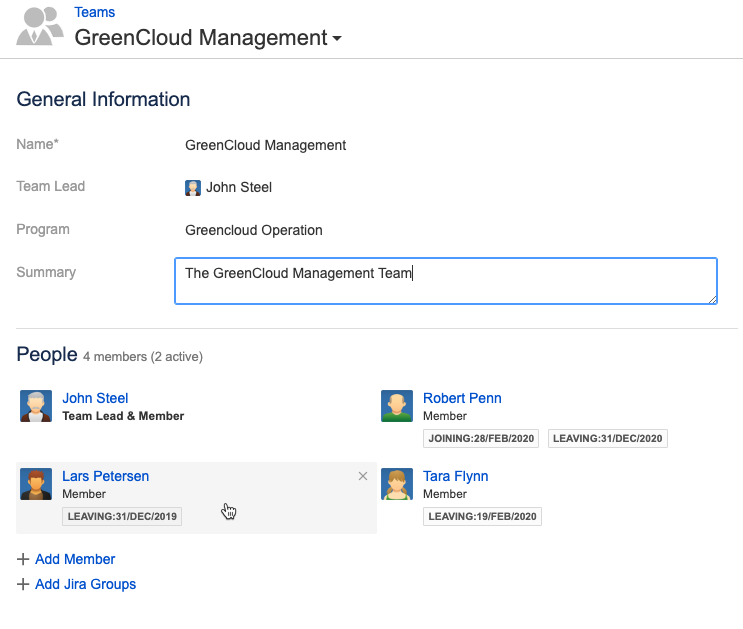Focus the Summary text box
Screen dimensions: 743x629
445,281
